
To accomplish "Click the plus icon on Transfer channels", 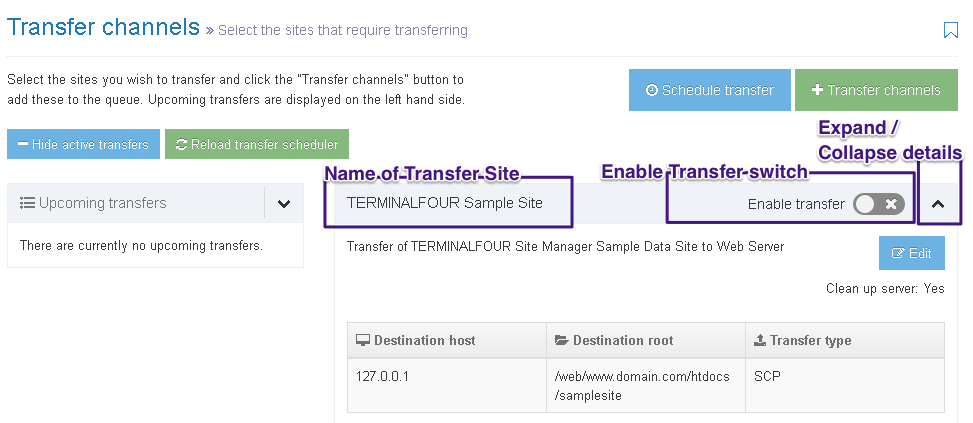I will click(x=817, y=90).
